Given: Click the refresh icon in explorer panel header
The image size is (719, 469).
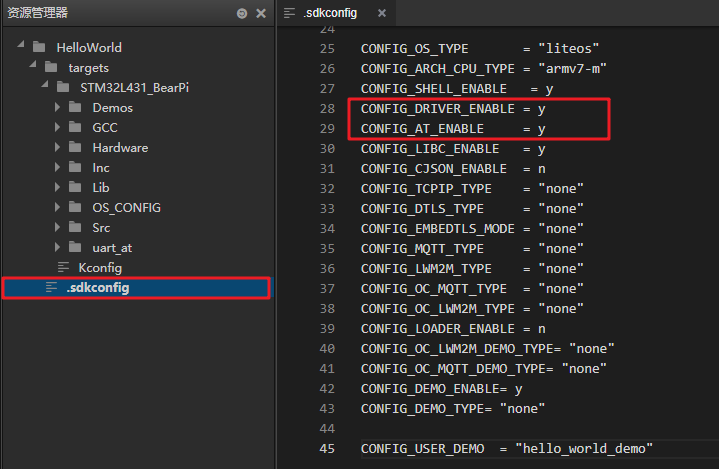Looking at the screenshot, I should click(x=242, y=13).
